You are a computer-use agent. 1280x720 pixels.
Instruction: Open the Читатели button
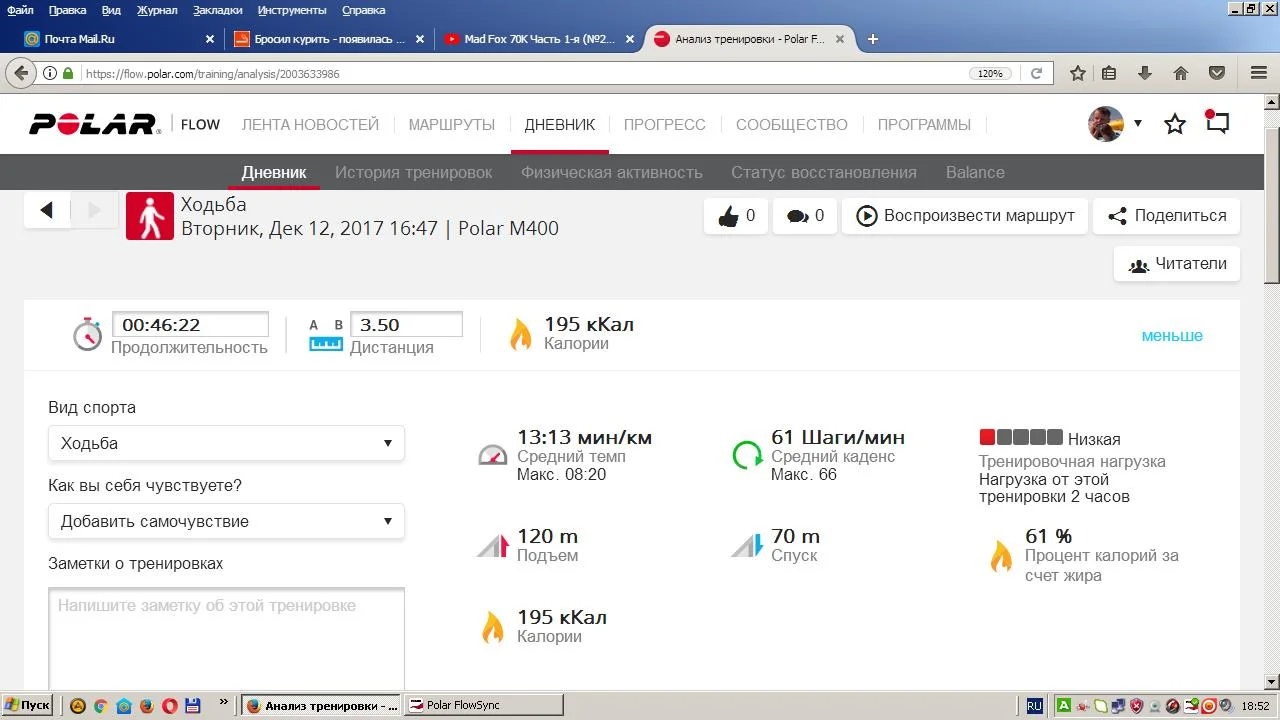tap(1177, 264)
